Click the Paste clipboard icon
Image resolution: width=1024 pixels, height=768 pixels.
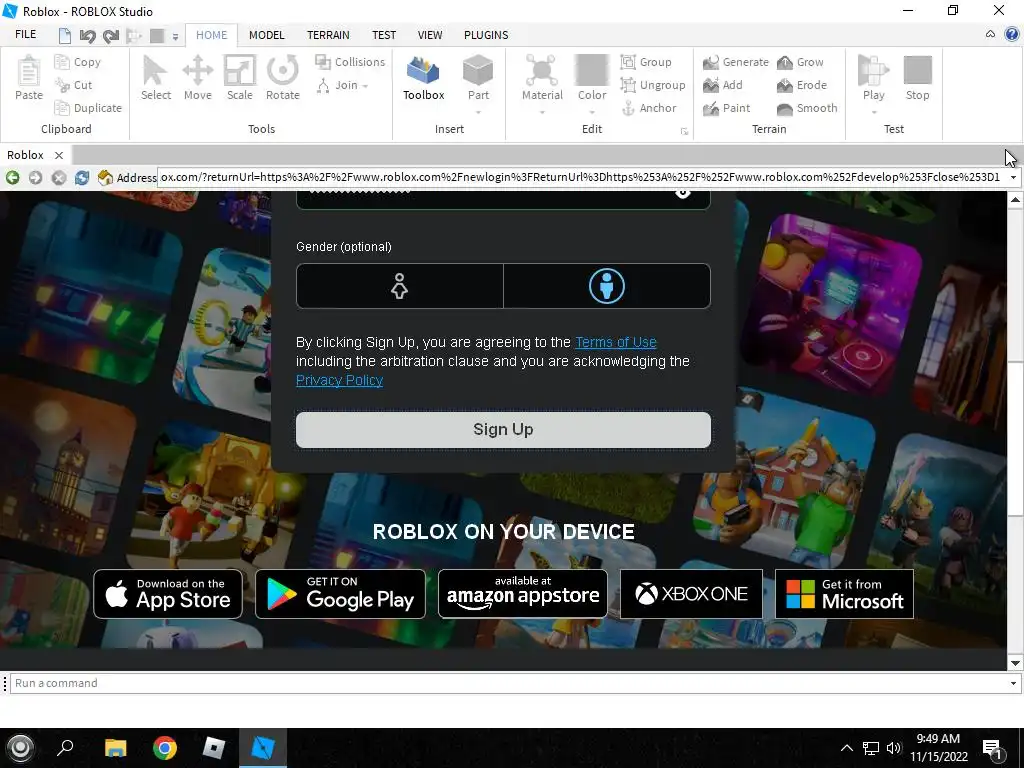[x=29, y=78]
